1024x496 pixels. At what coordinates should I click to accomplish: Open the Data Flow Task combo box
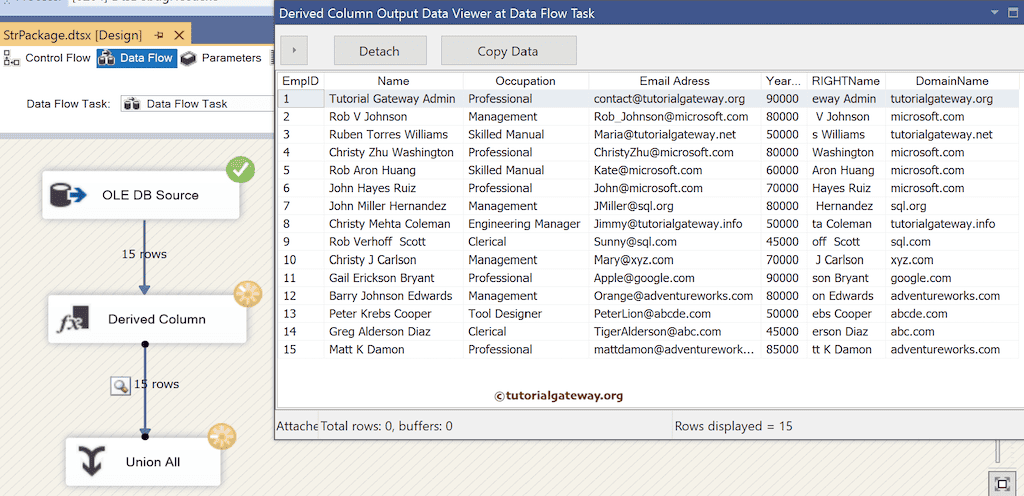click(197, 104)
